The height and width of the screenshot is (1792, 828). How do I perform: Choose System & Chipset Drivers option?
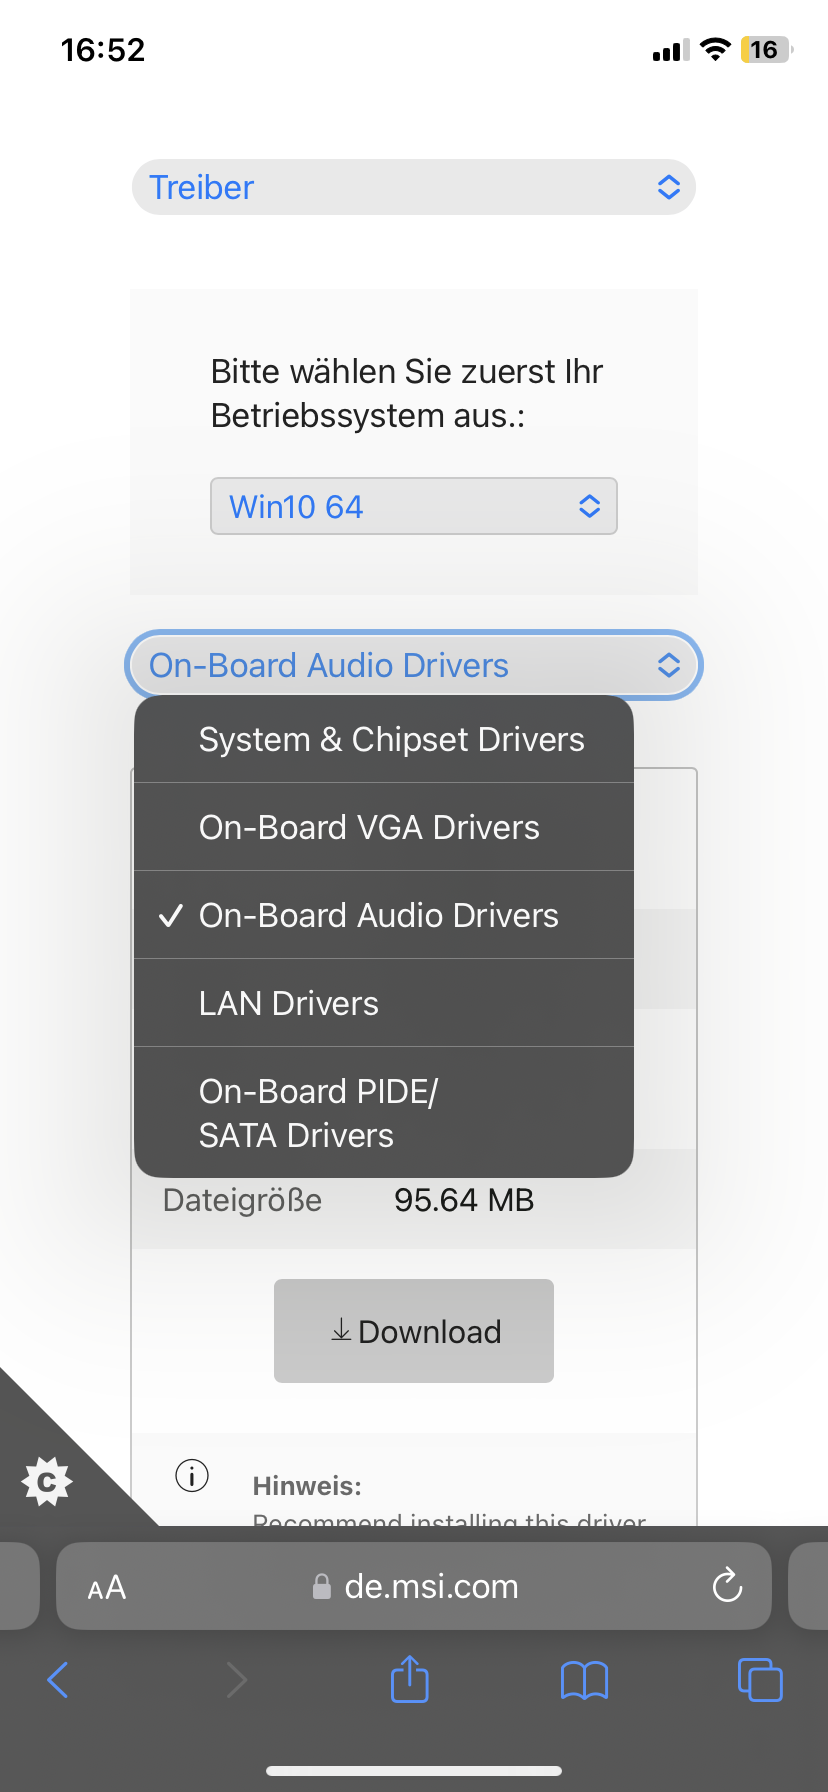click(384, 739)
